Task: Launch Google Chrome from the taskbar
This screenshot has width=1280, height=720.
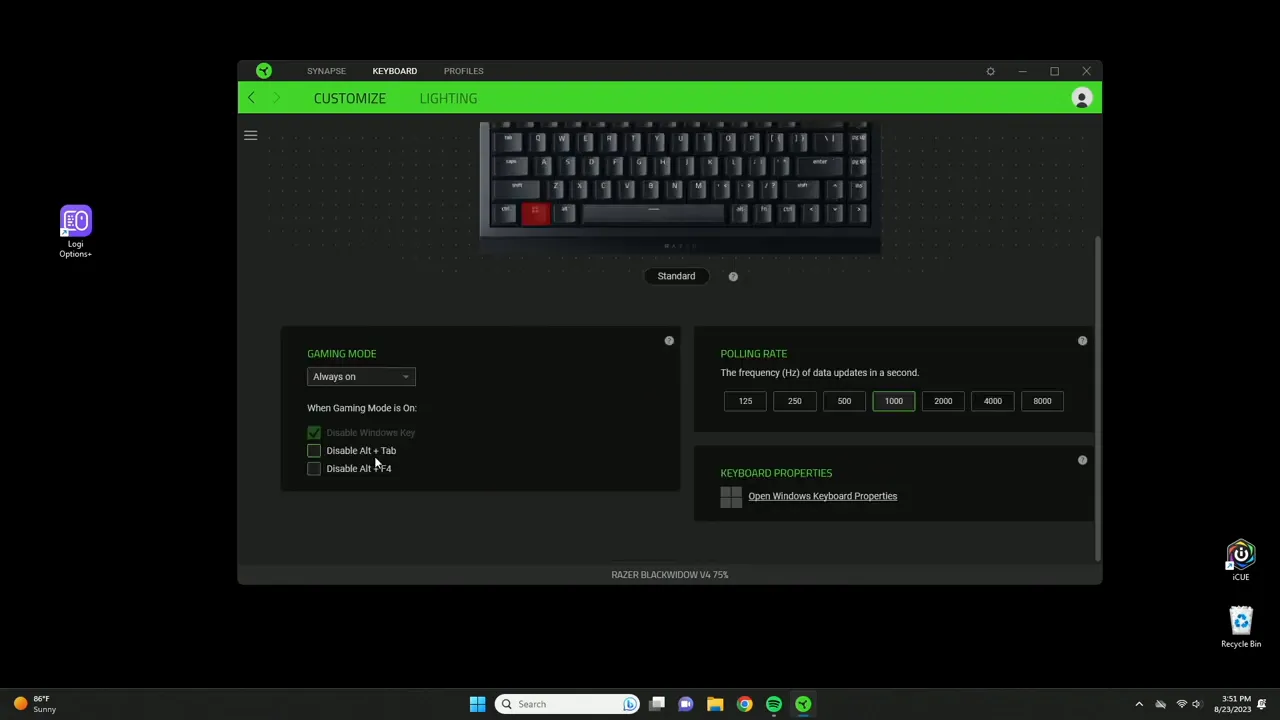Action: tap(744, 704)
